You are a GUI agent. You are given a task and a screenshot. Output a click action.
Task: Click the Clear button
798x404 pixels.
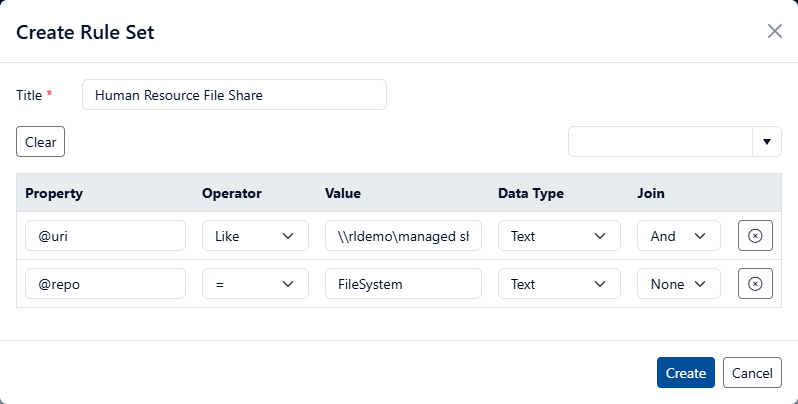(40, 142)
